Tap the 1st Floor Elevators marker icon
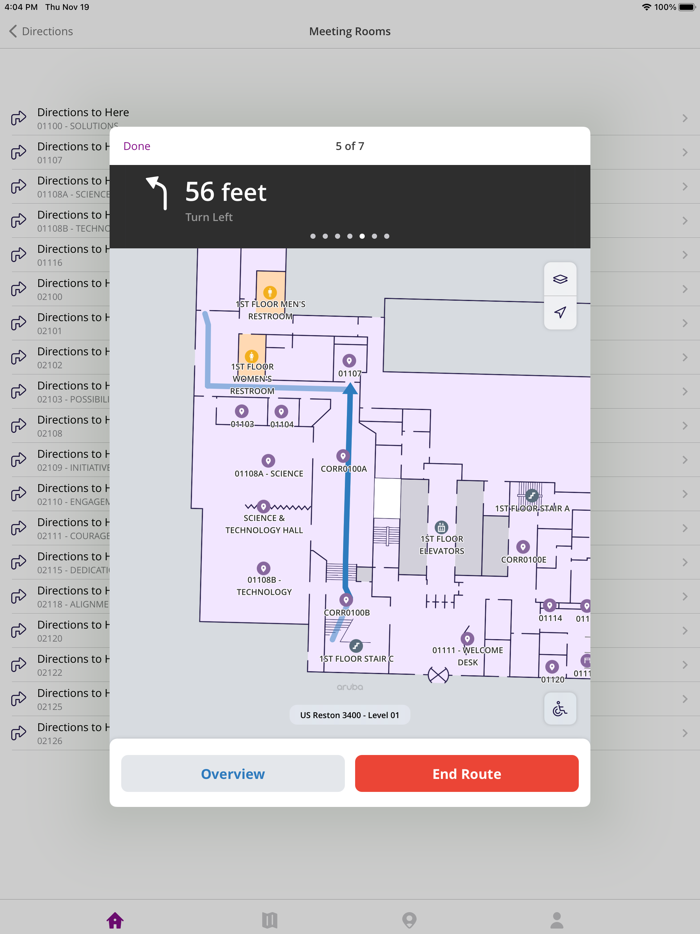Screen dimensions: 700x934 pyautogui.click(x=441, y=527)
